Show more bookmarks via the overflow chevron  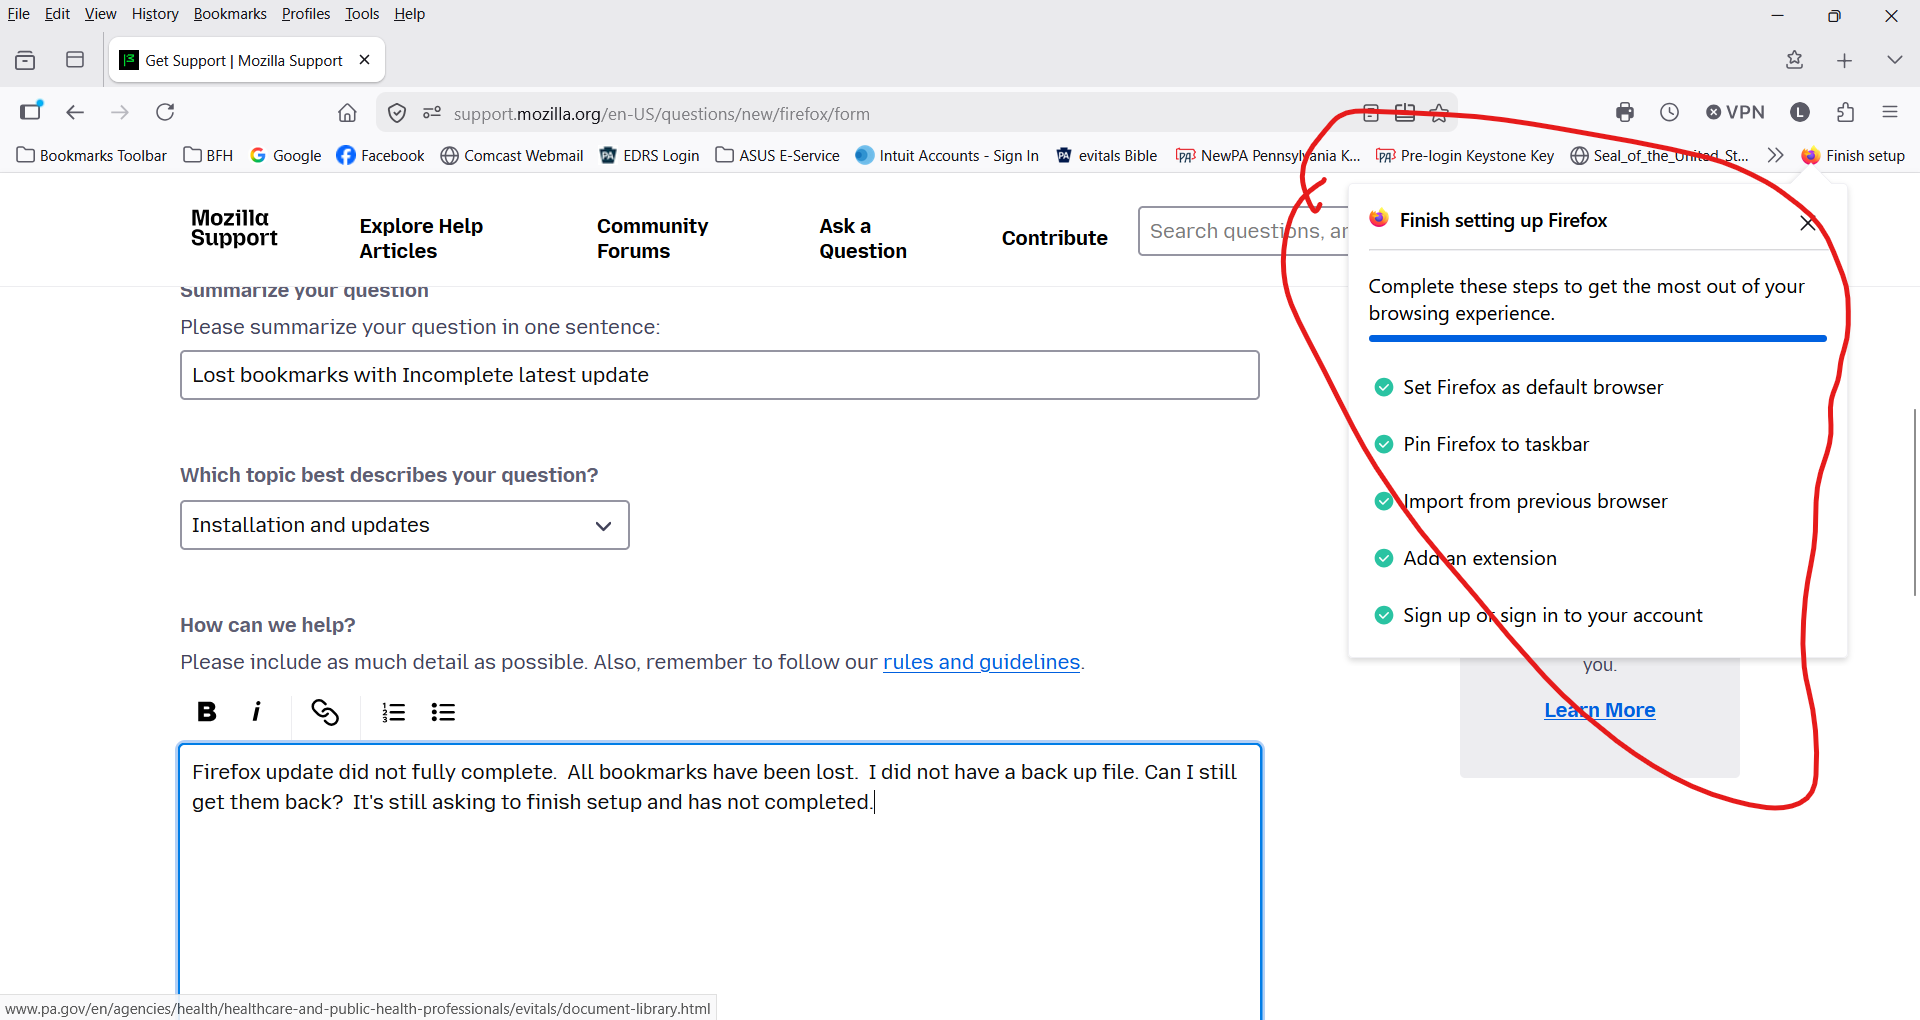click(x=1775, y=155)
